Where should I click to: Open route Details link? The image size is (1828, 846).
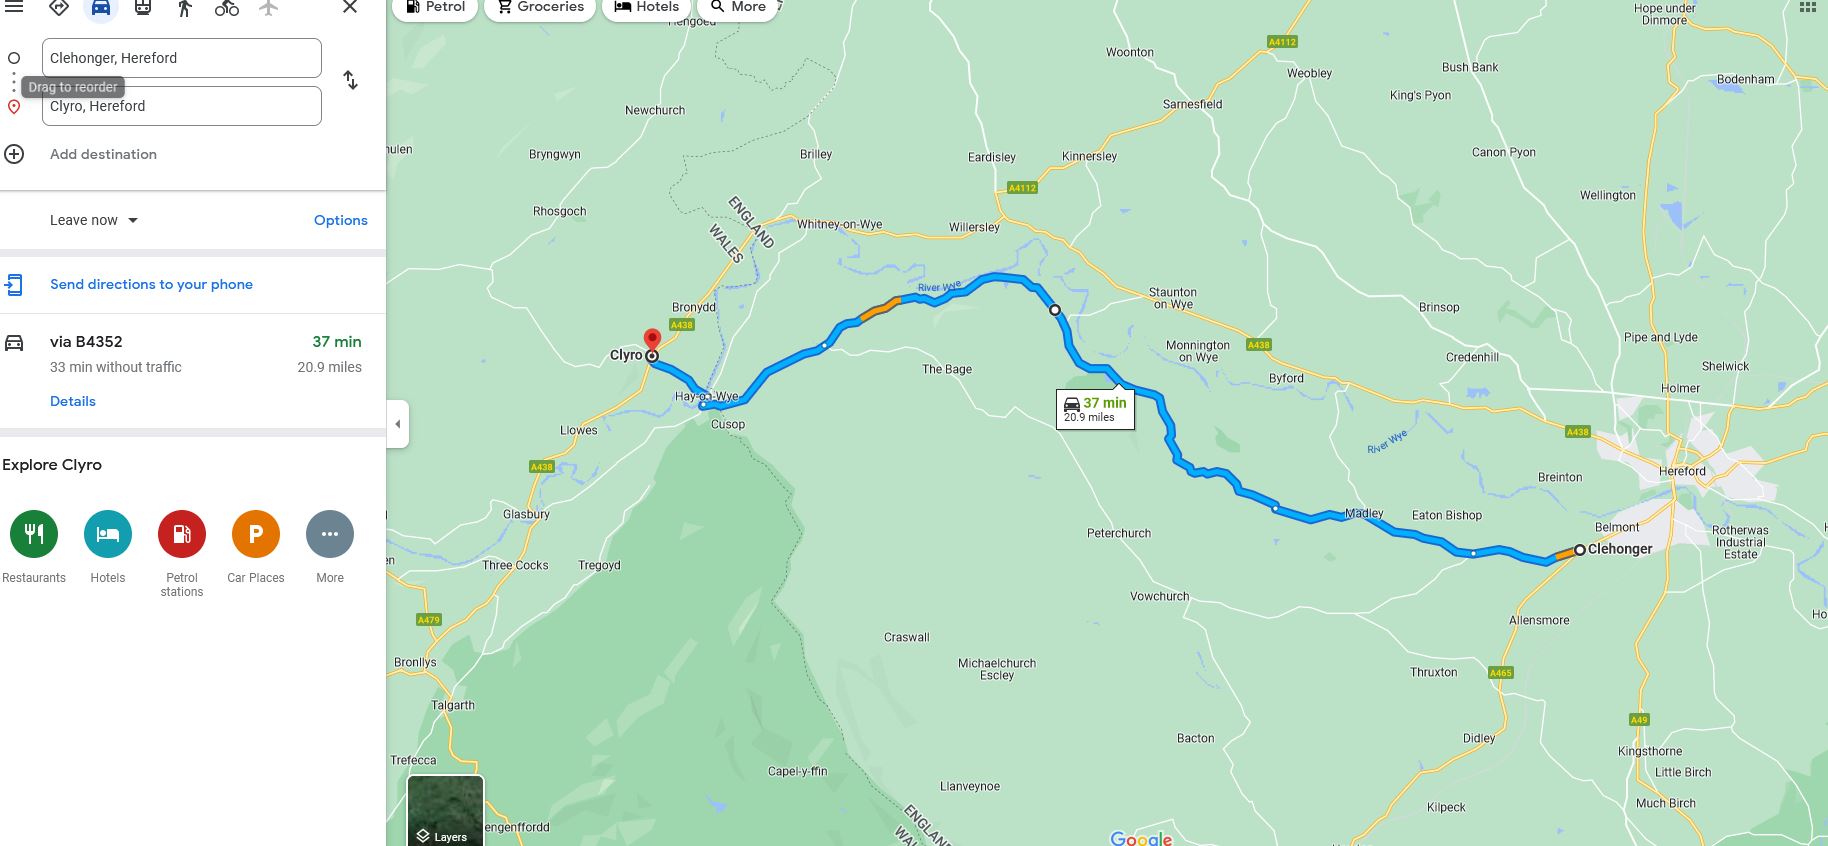pos(73,401)
